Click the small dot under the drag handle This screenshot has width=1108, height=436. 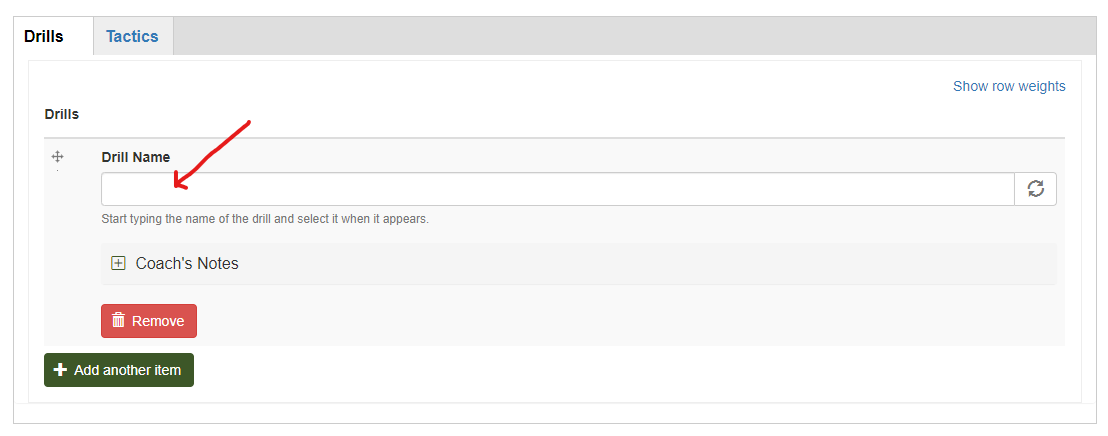[57, 171]
